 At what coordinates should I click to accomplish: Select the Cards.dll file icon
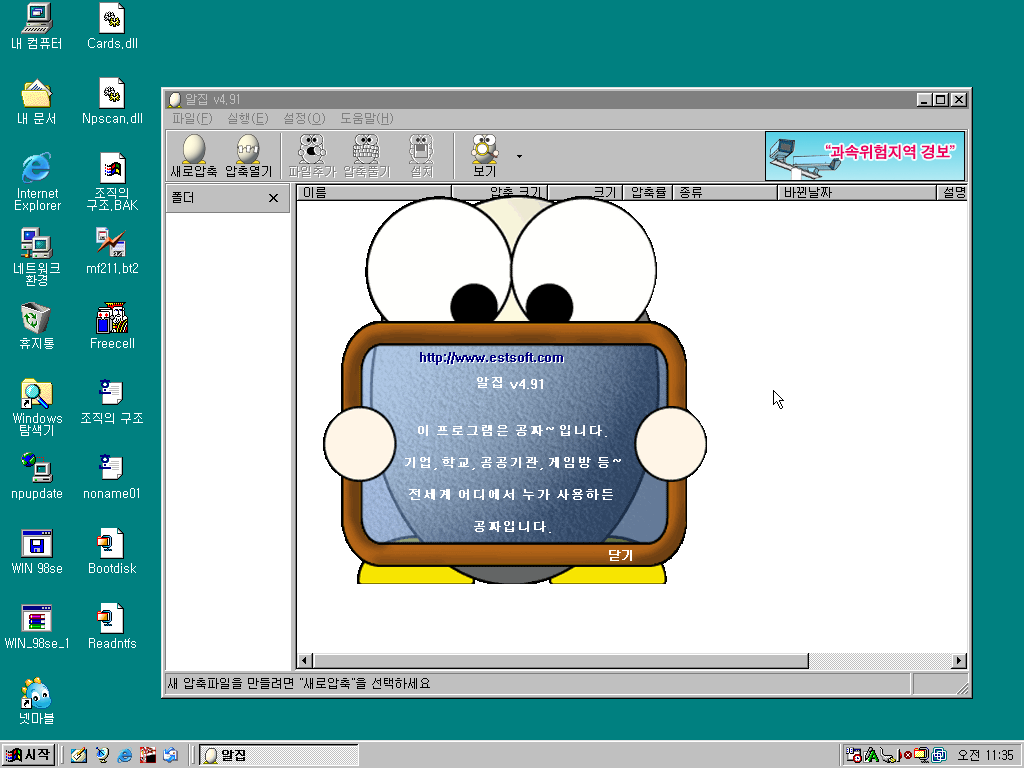click(x=112, y=27)
